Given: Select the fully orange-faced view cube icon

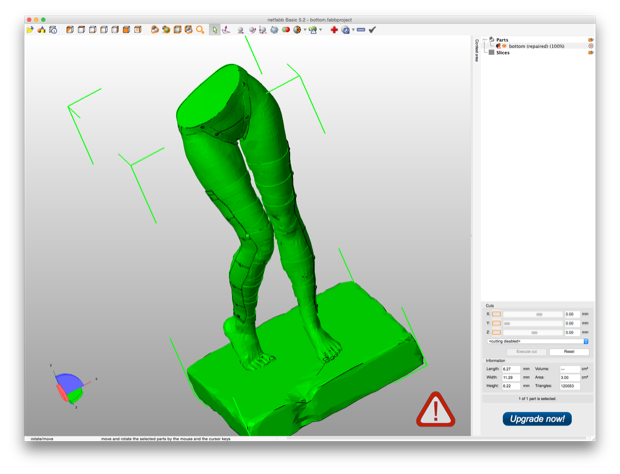Looking at the screenshot, I should [x=127, y=30].
